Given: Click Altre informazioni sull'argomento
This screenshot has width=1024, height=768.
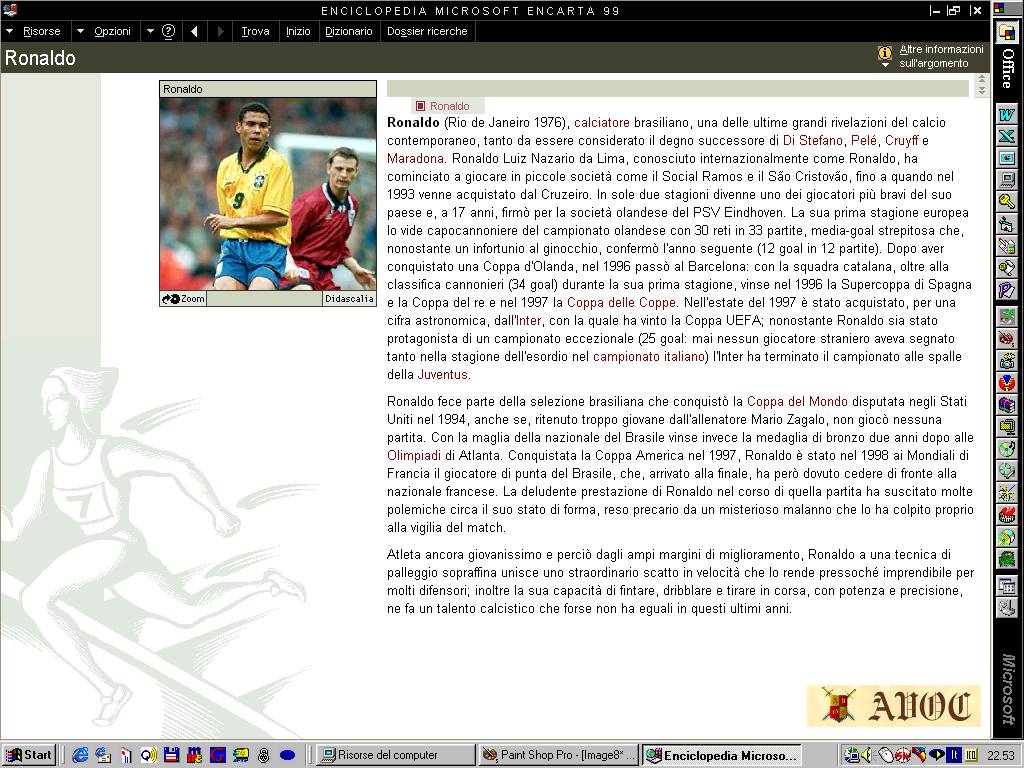Looking at the screenshot, I should click(x=941, y=56).
